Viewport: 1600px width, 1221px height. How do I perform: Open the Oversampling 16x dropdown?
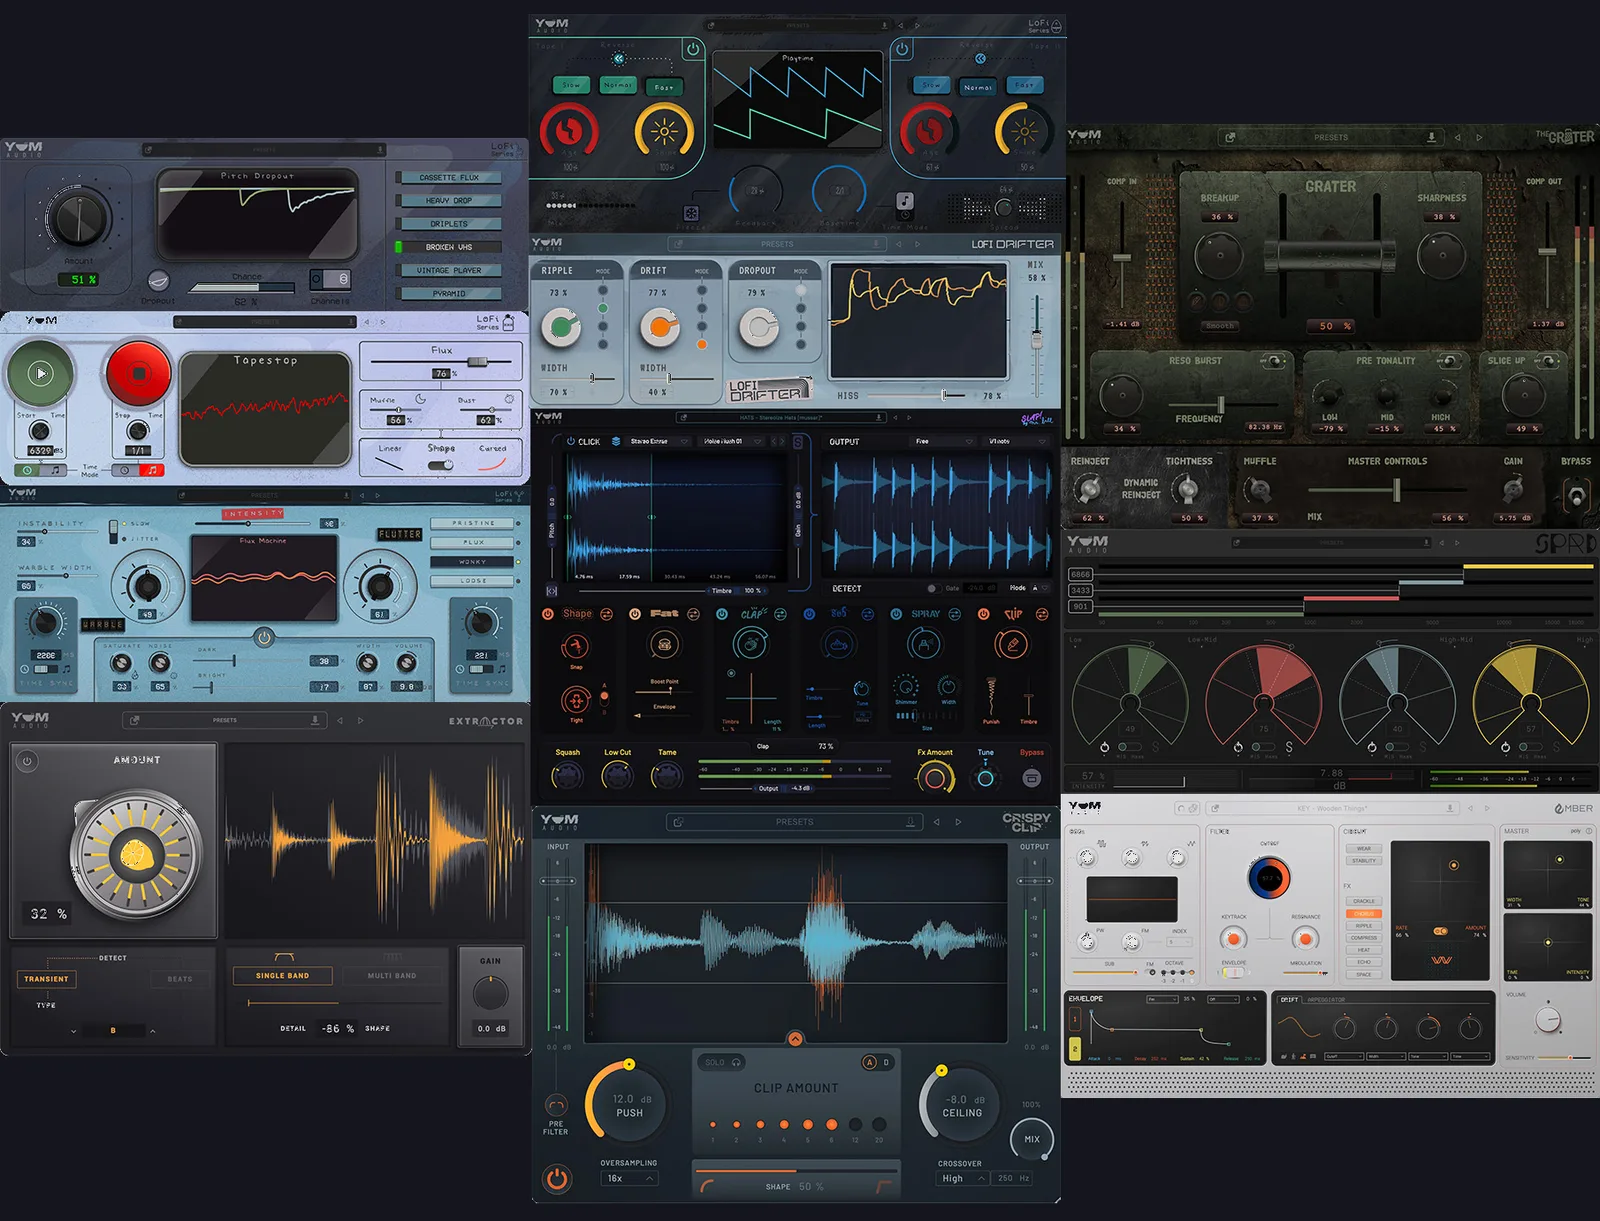tap(629, 1179)
